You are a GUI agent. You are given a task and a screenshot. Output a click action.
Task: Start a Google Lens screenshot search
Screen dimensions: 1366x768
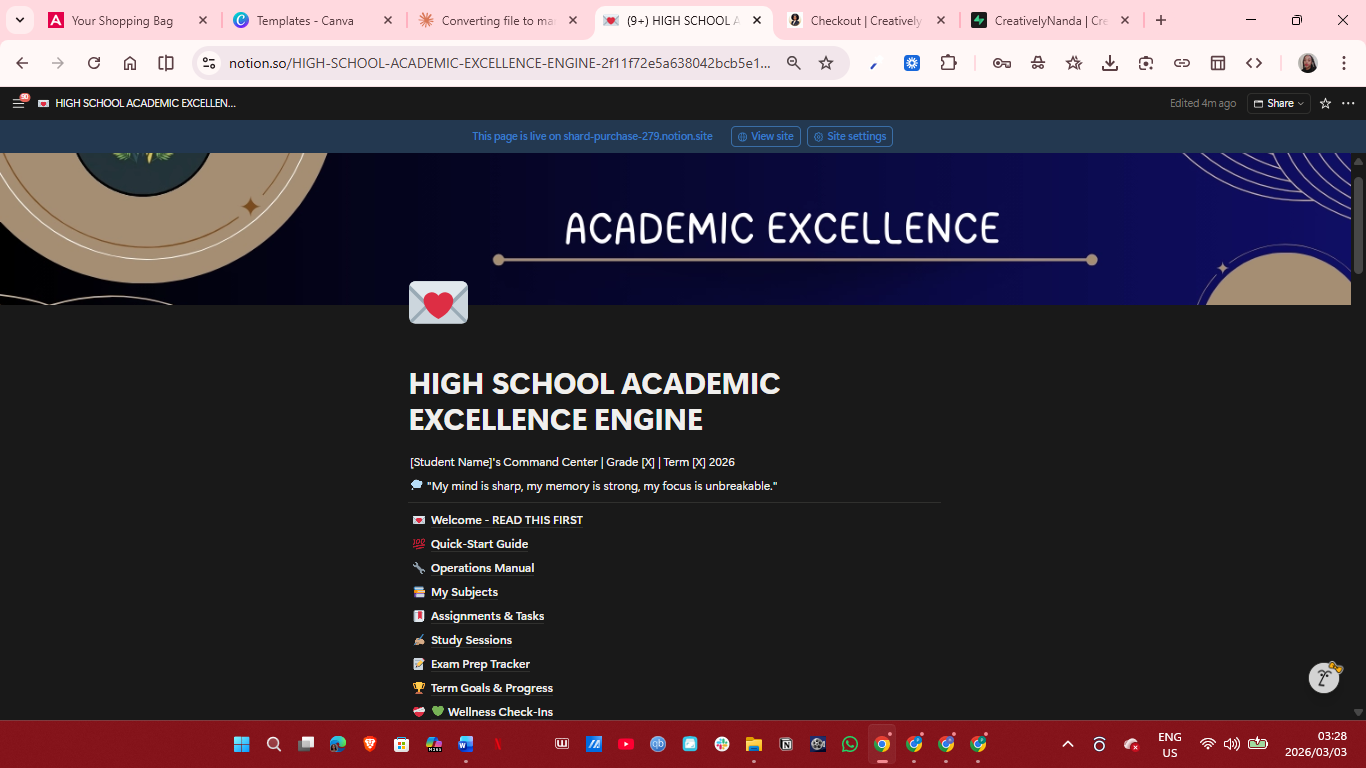pos(1146,62)
